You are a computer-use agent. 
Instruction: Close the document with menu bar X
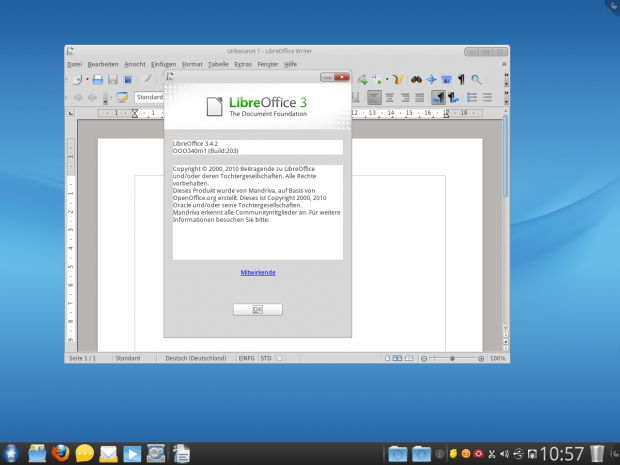pyautogui.click(x=504, y=64)
